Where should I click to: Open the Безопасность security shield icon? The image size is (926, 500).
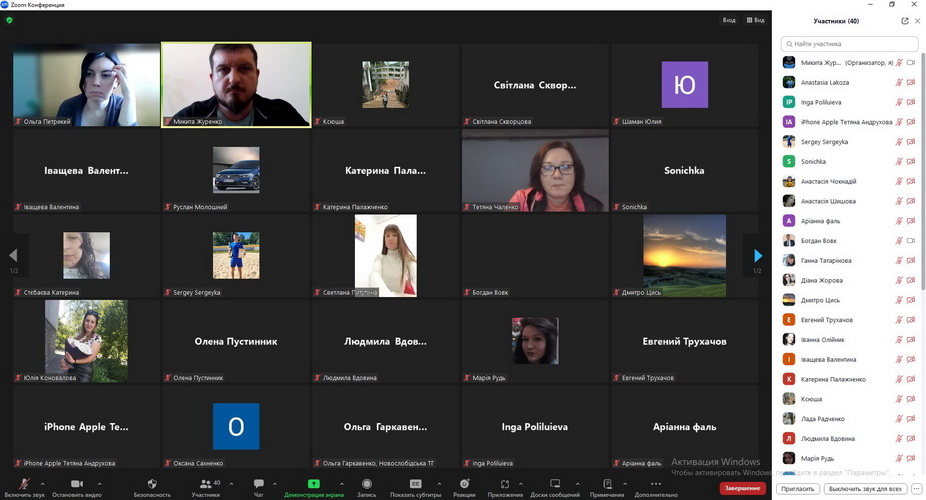(x=152, y=484)
